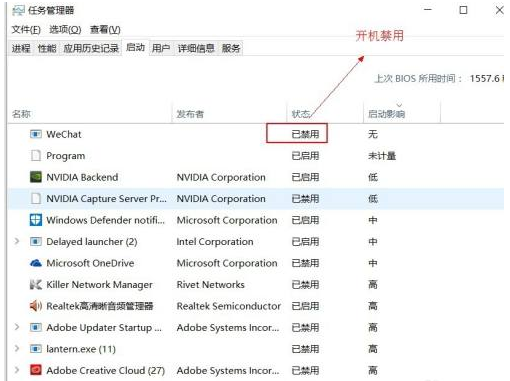Select the Realtek高清晰音频管理器 entry
Screen dimensions: 510x381
[100, 306]
